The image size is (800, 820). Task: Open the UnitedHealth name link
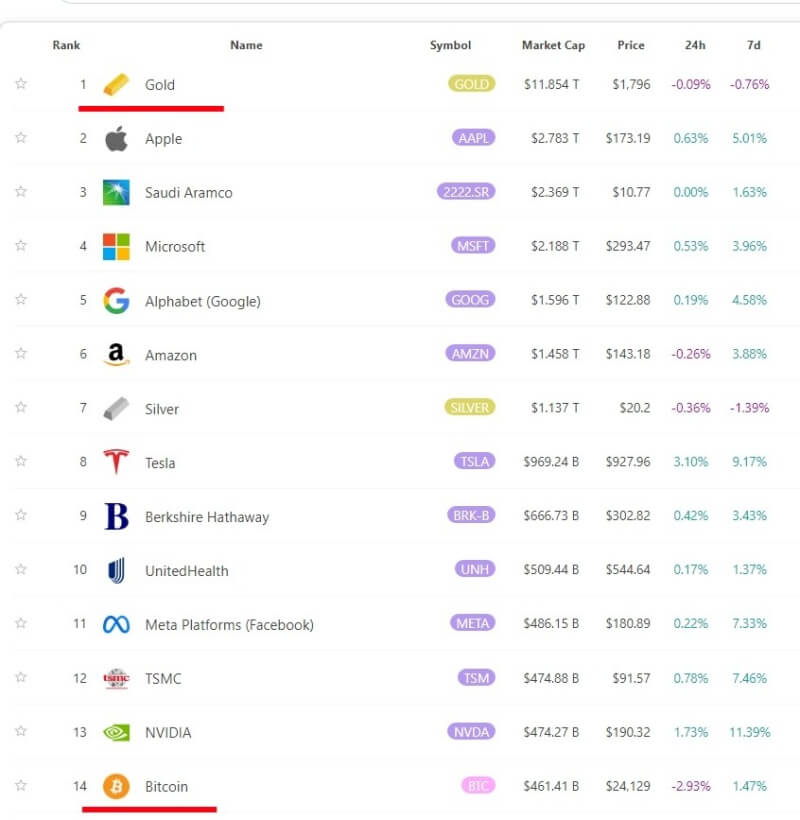point(186,571)
